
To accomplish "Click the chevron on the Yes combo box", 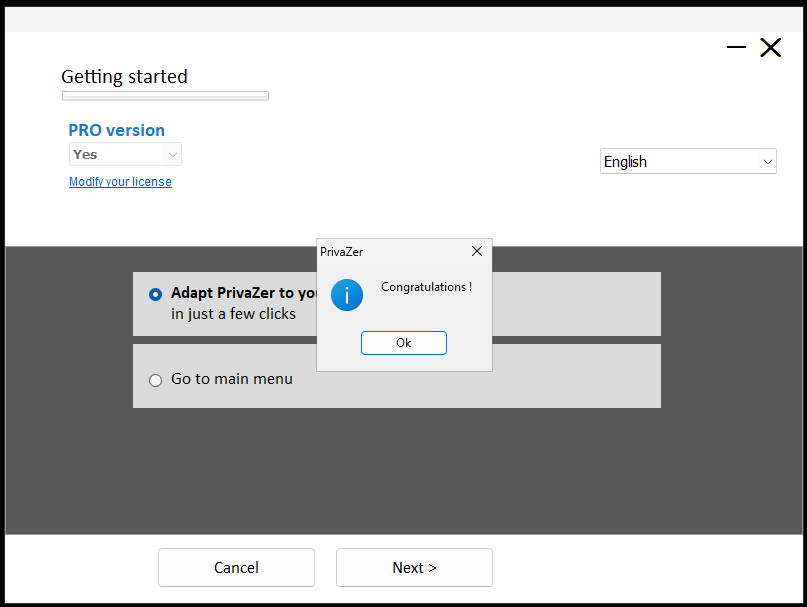I will (x=173, y=154).
